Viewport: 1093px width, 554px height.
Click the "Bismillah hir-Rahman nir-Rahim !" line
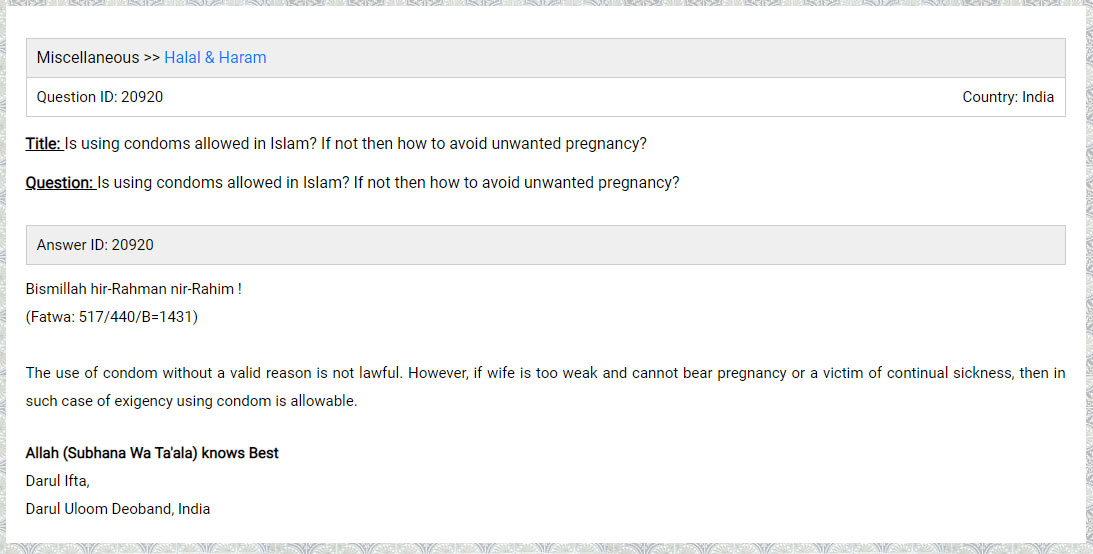134,289
